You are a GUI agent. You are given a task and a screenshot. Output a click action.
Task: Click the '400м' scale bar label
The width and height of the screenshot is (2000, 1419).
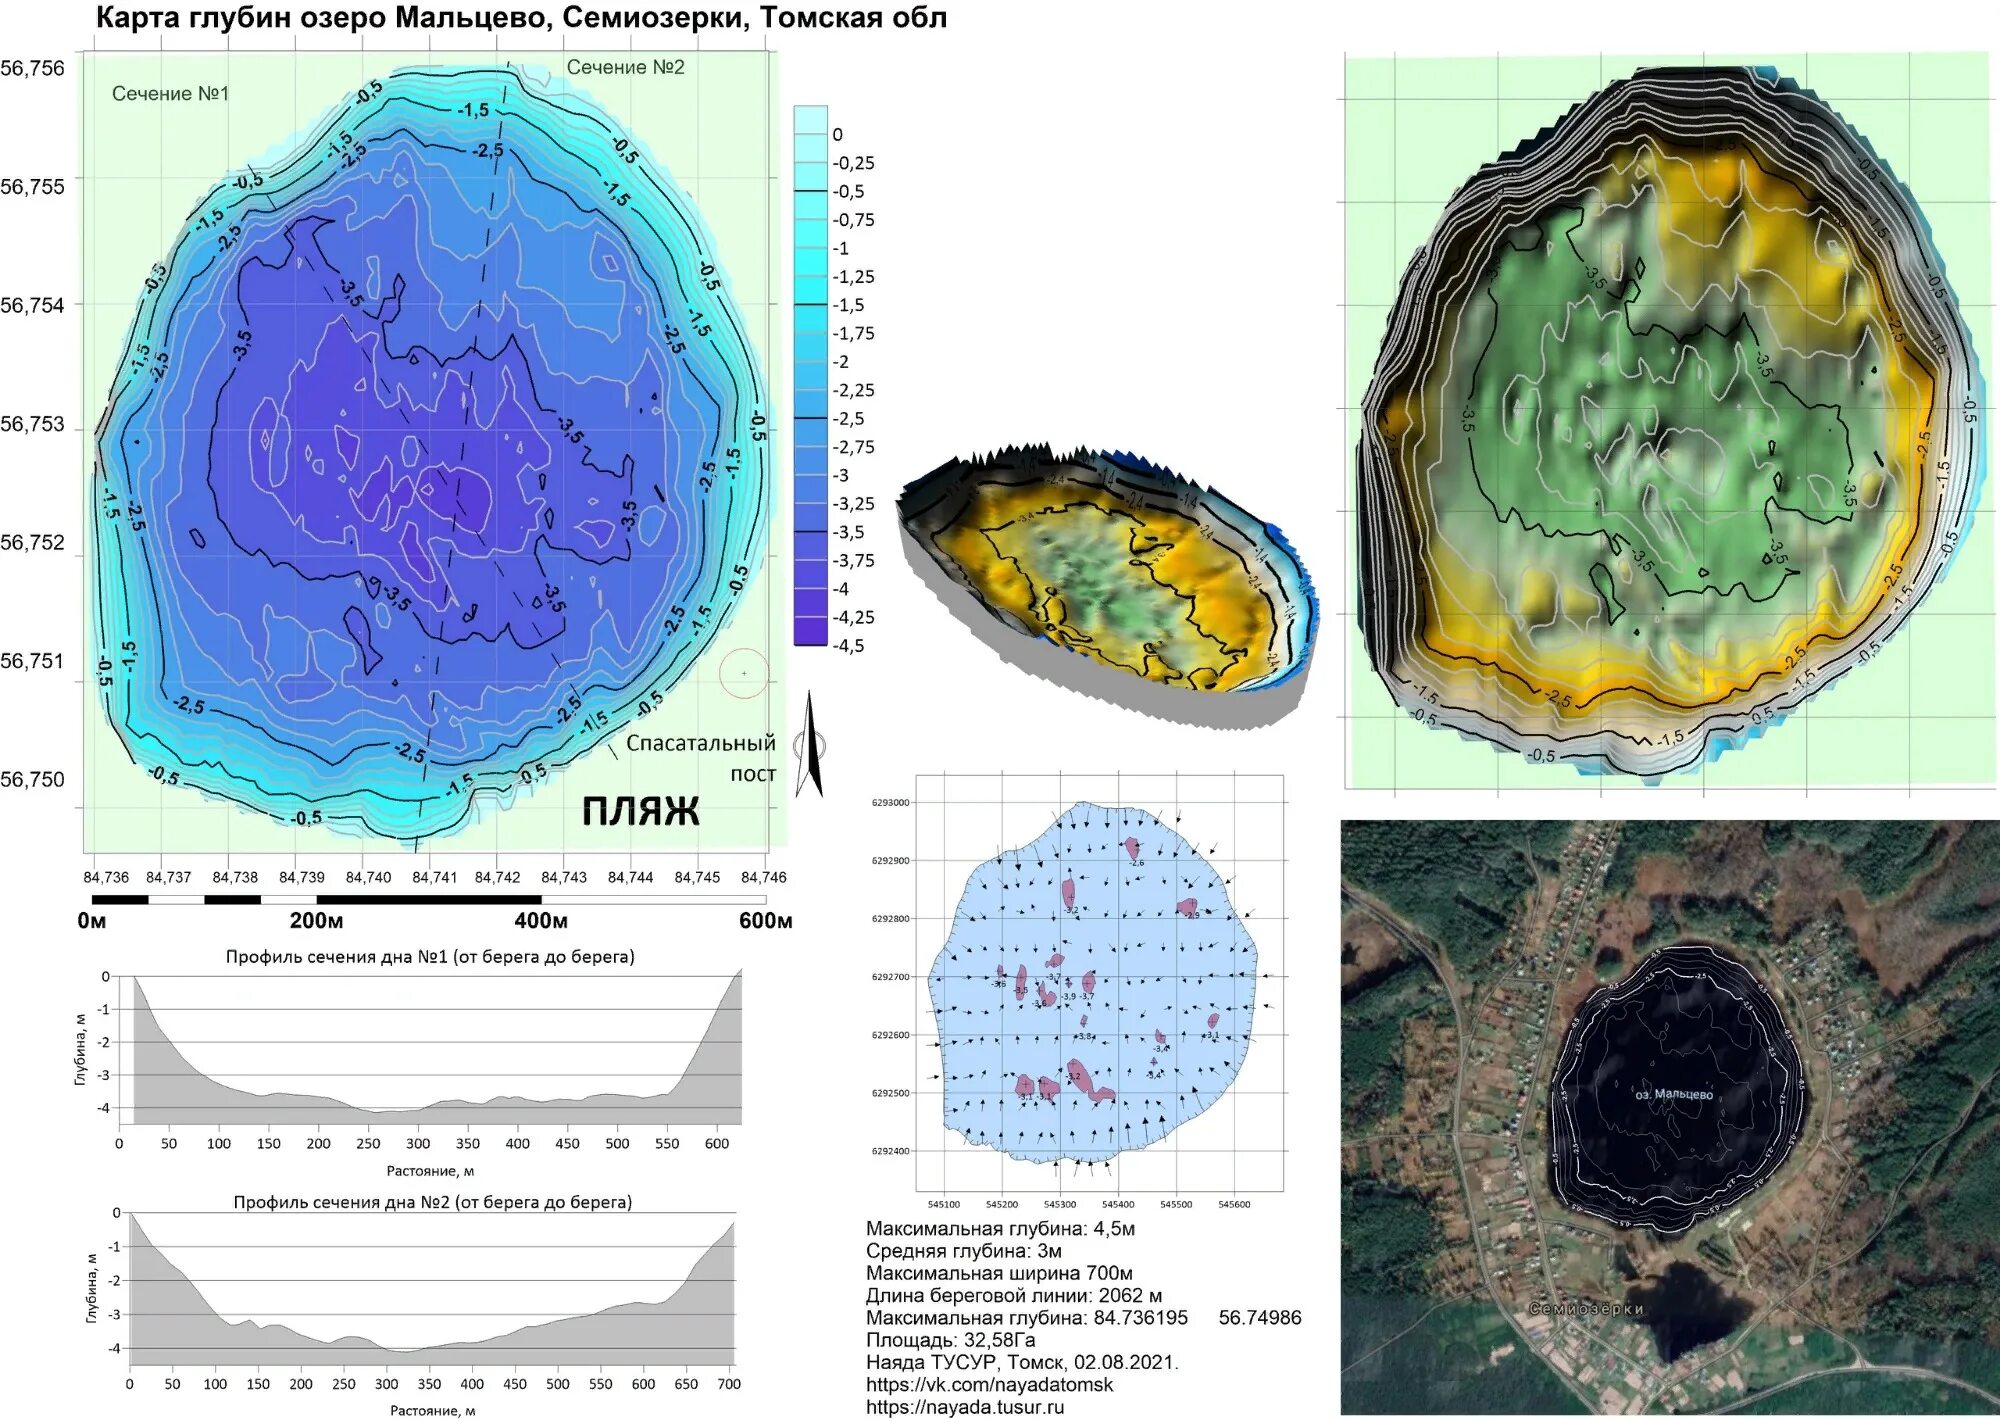coord(541,920)
